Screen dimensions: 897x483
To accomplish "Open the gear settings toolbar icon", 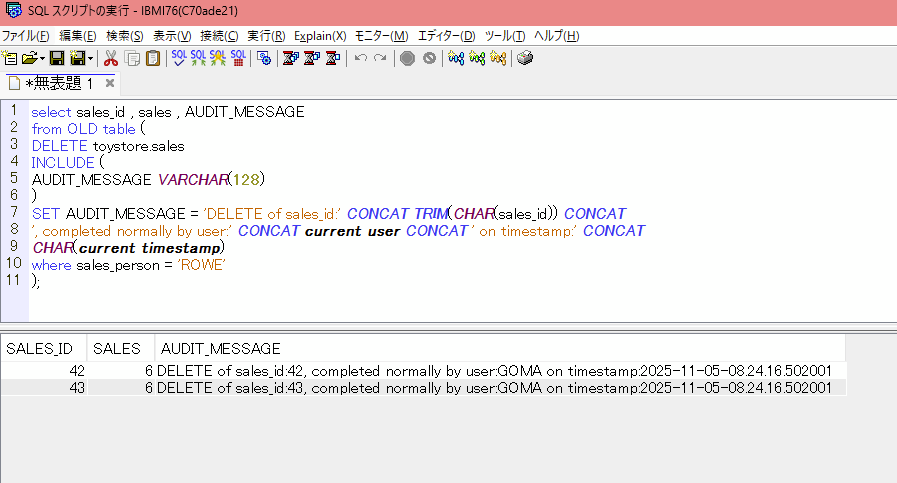I will (x=264, y=58).
